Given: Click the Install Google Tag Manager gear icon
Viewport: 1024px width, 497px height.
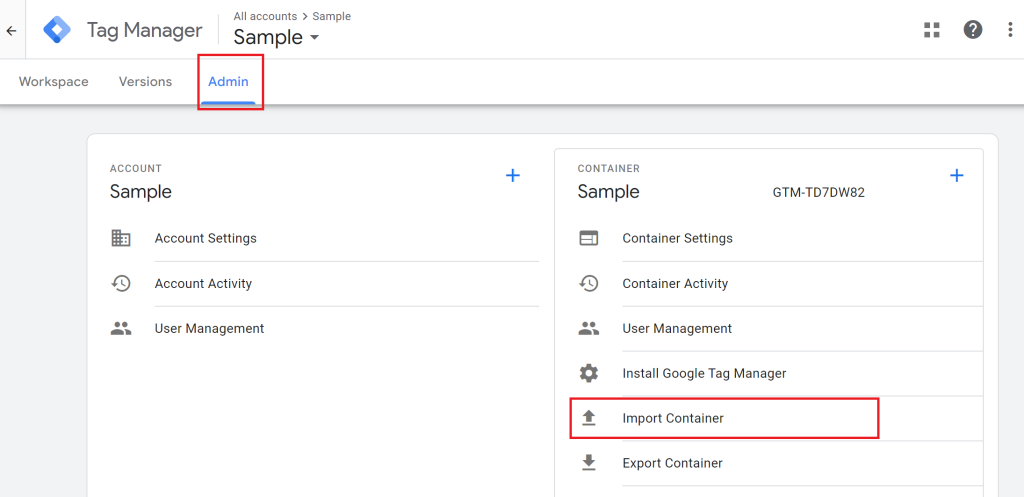Looking at the screenshot, I should (x=589, y=374).
